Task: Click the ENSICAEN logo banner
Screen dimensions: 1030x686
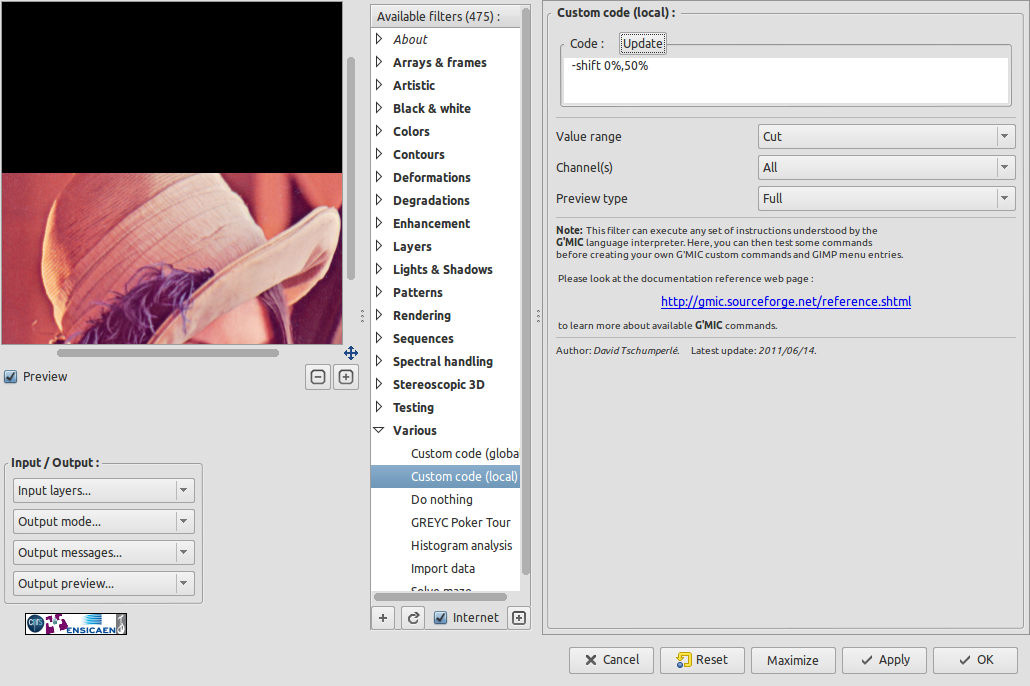Action: point(76,624)
